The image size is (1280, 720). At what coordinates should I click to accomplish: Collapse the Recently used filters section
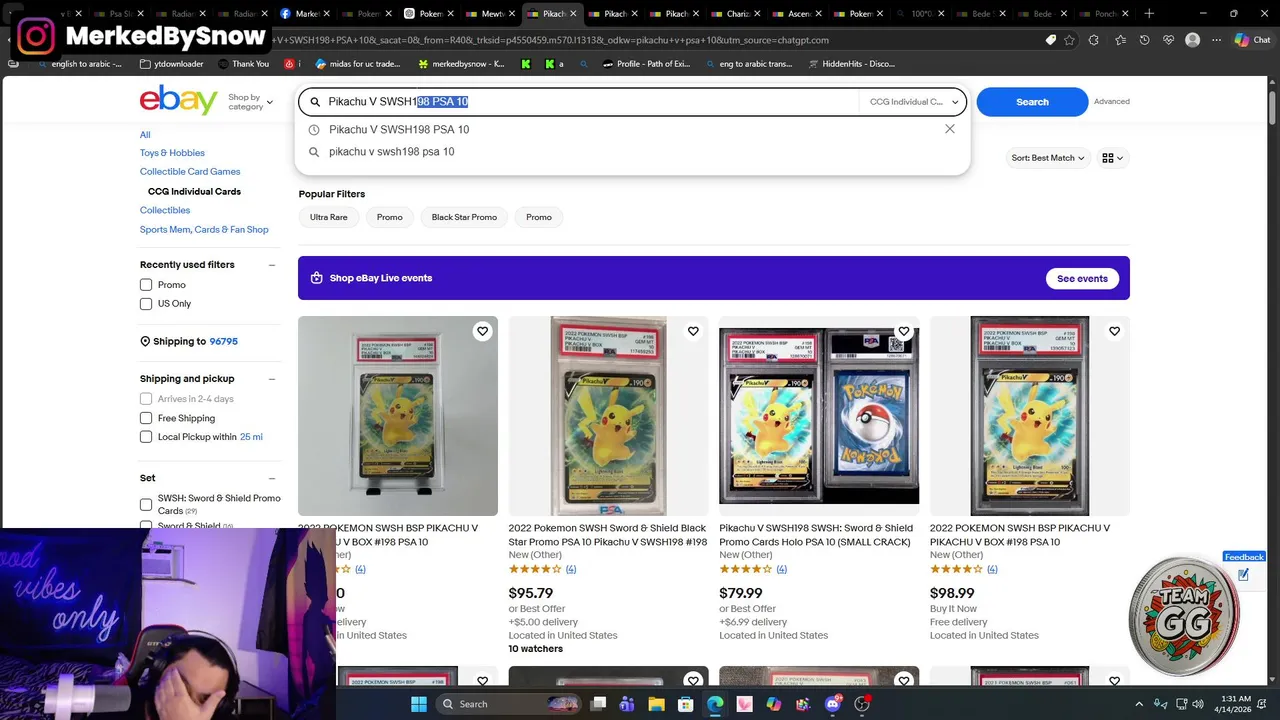271,265
